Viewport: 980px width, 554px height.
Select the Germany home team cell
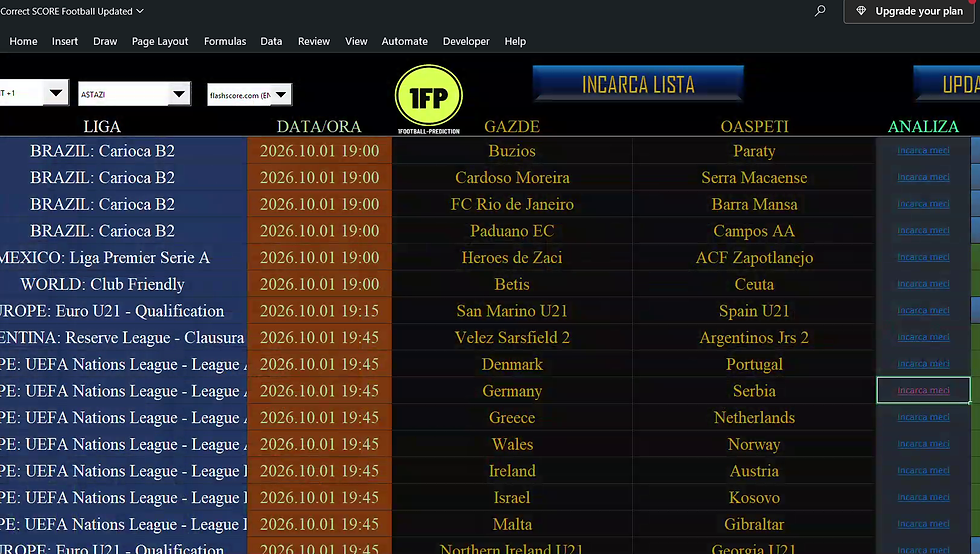click(x=512, y=391)
